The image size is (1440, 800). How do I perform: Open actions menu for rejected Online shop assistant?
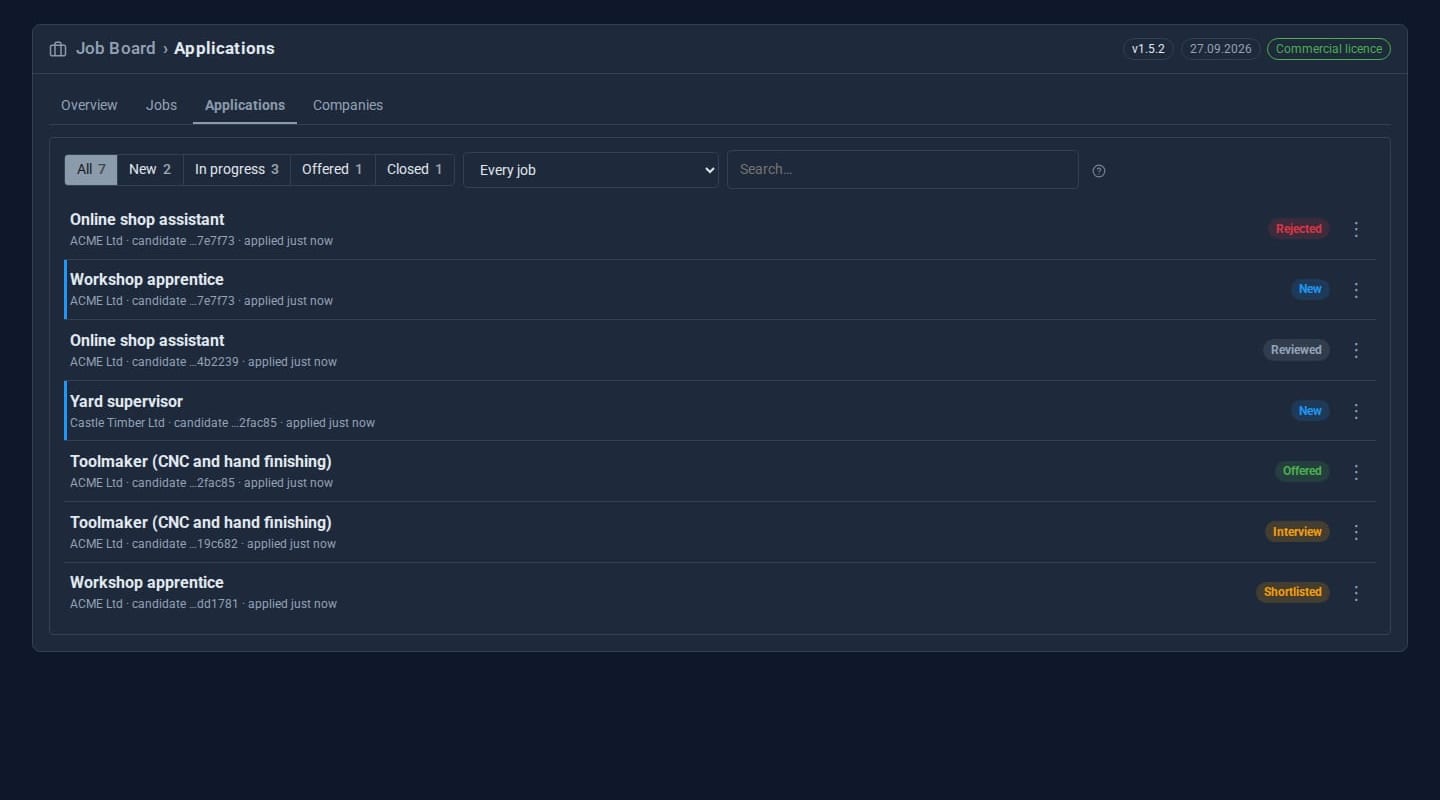(x=1356, y=229)
